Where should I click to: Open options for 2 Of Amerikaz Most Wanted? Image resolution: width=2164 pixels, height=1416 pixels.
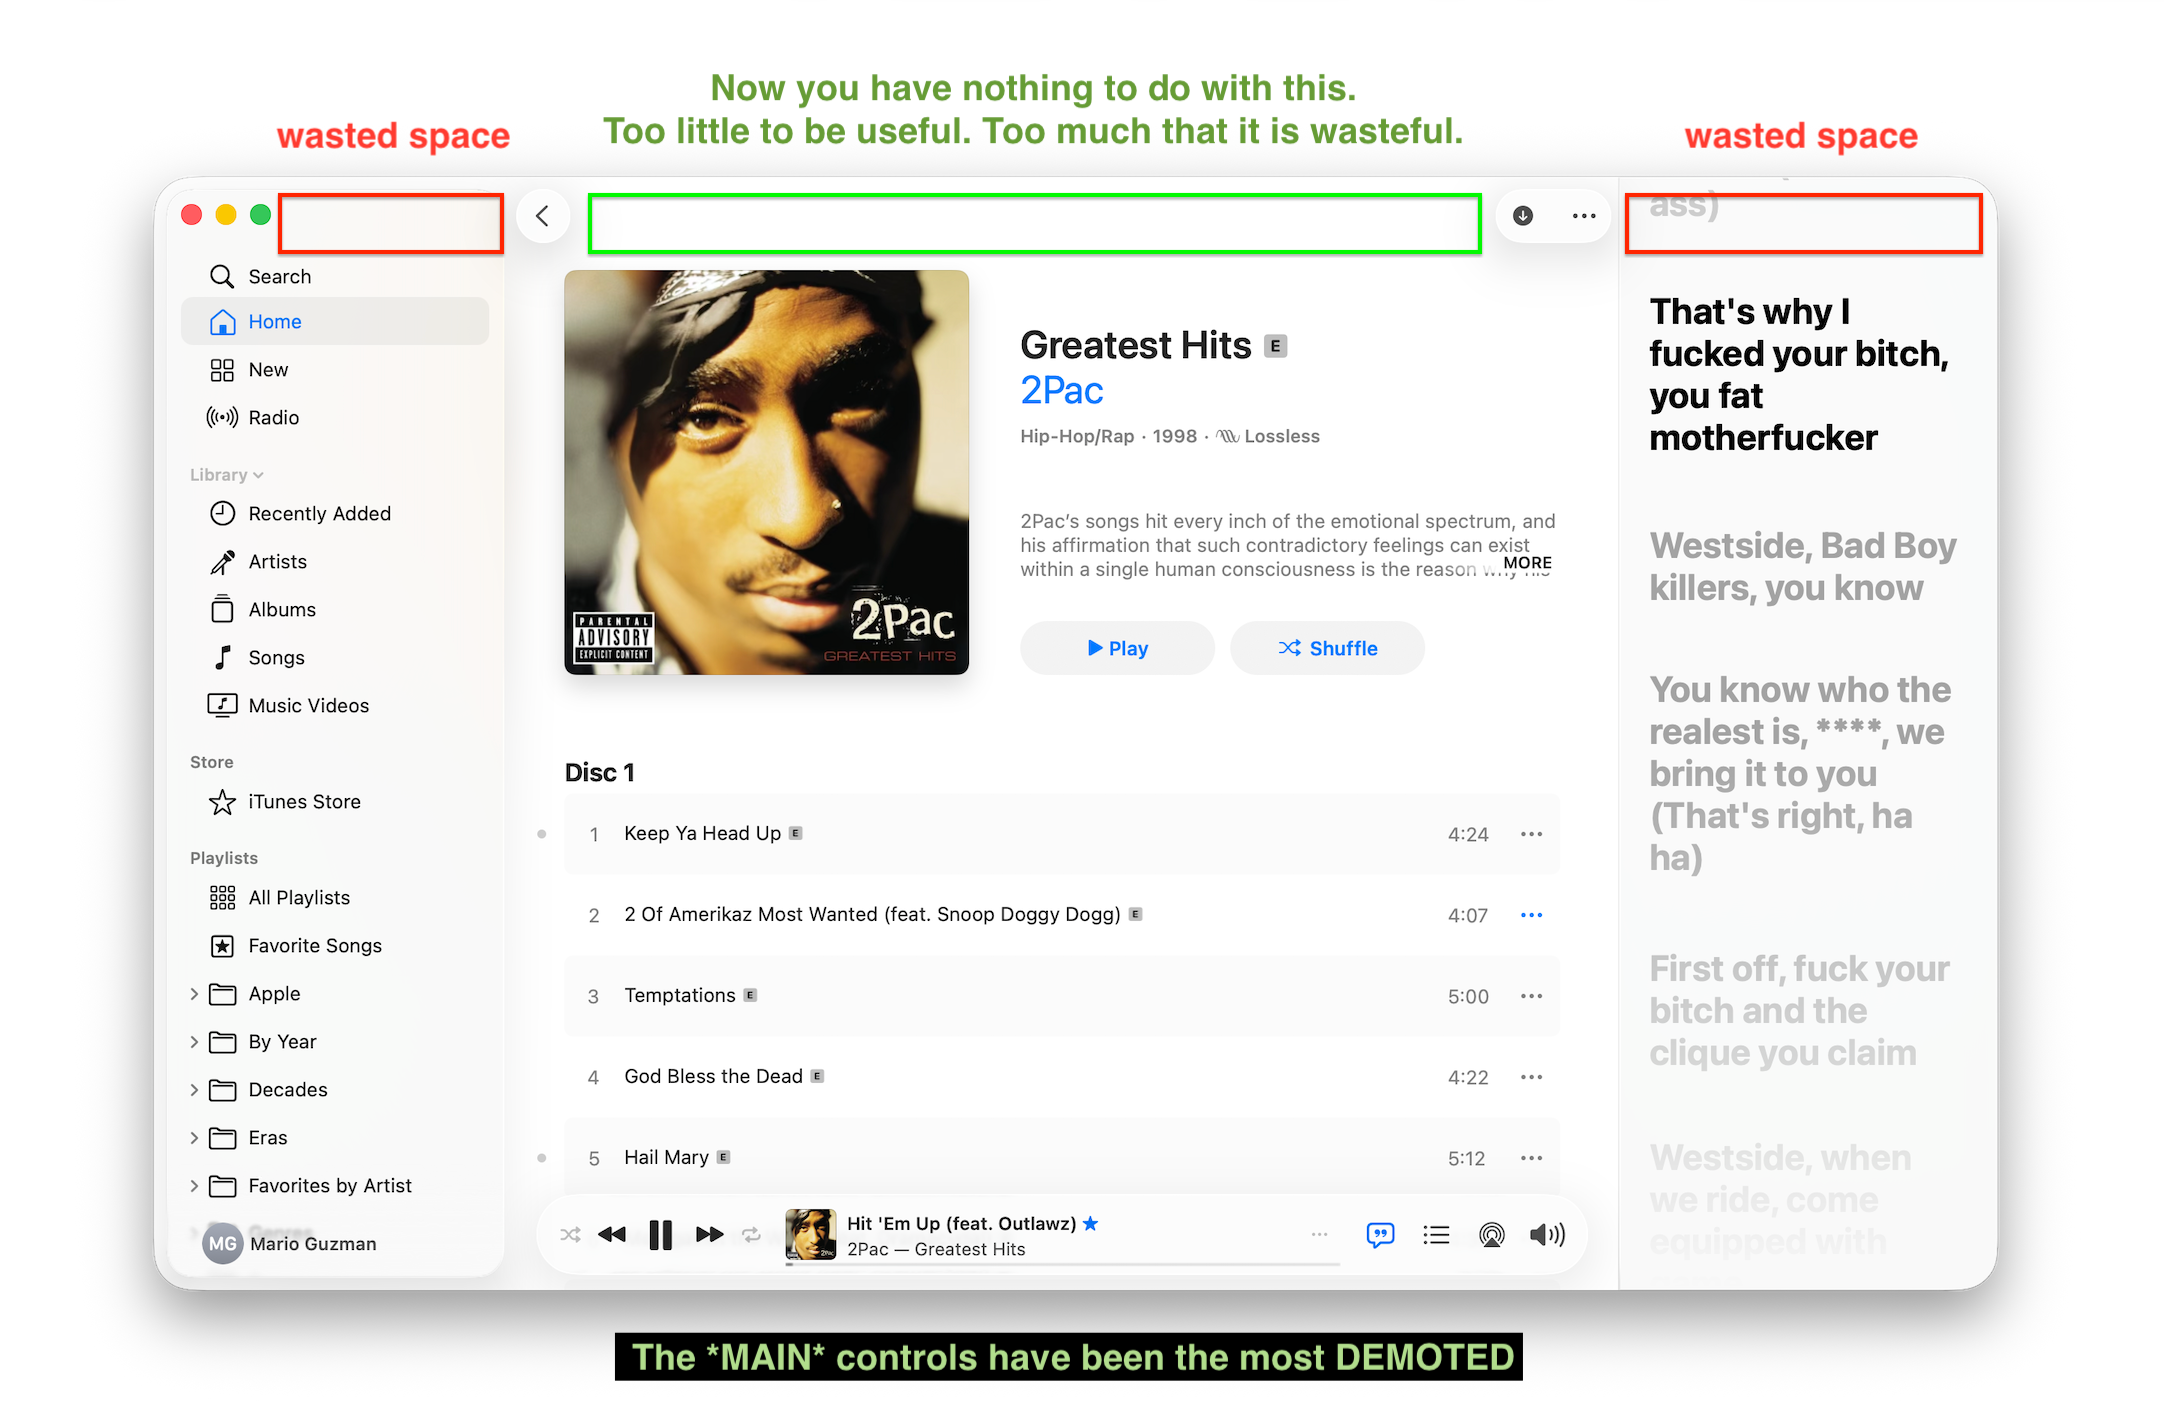pyautogui.click(x=1532, y=915)
